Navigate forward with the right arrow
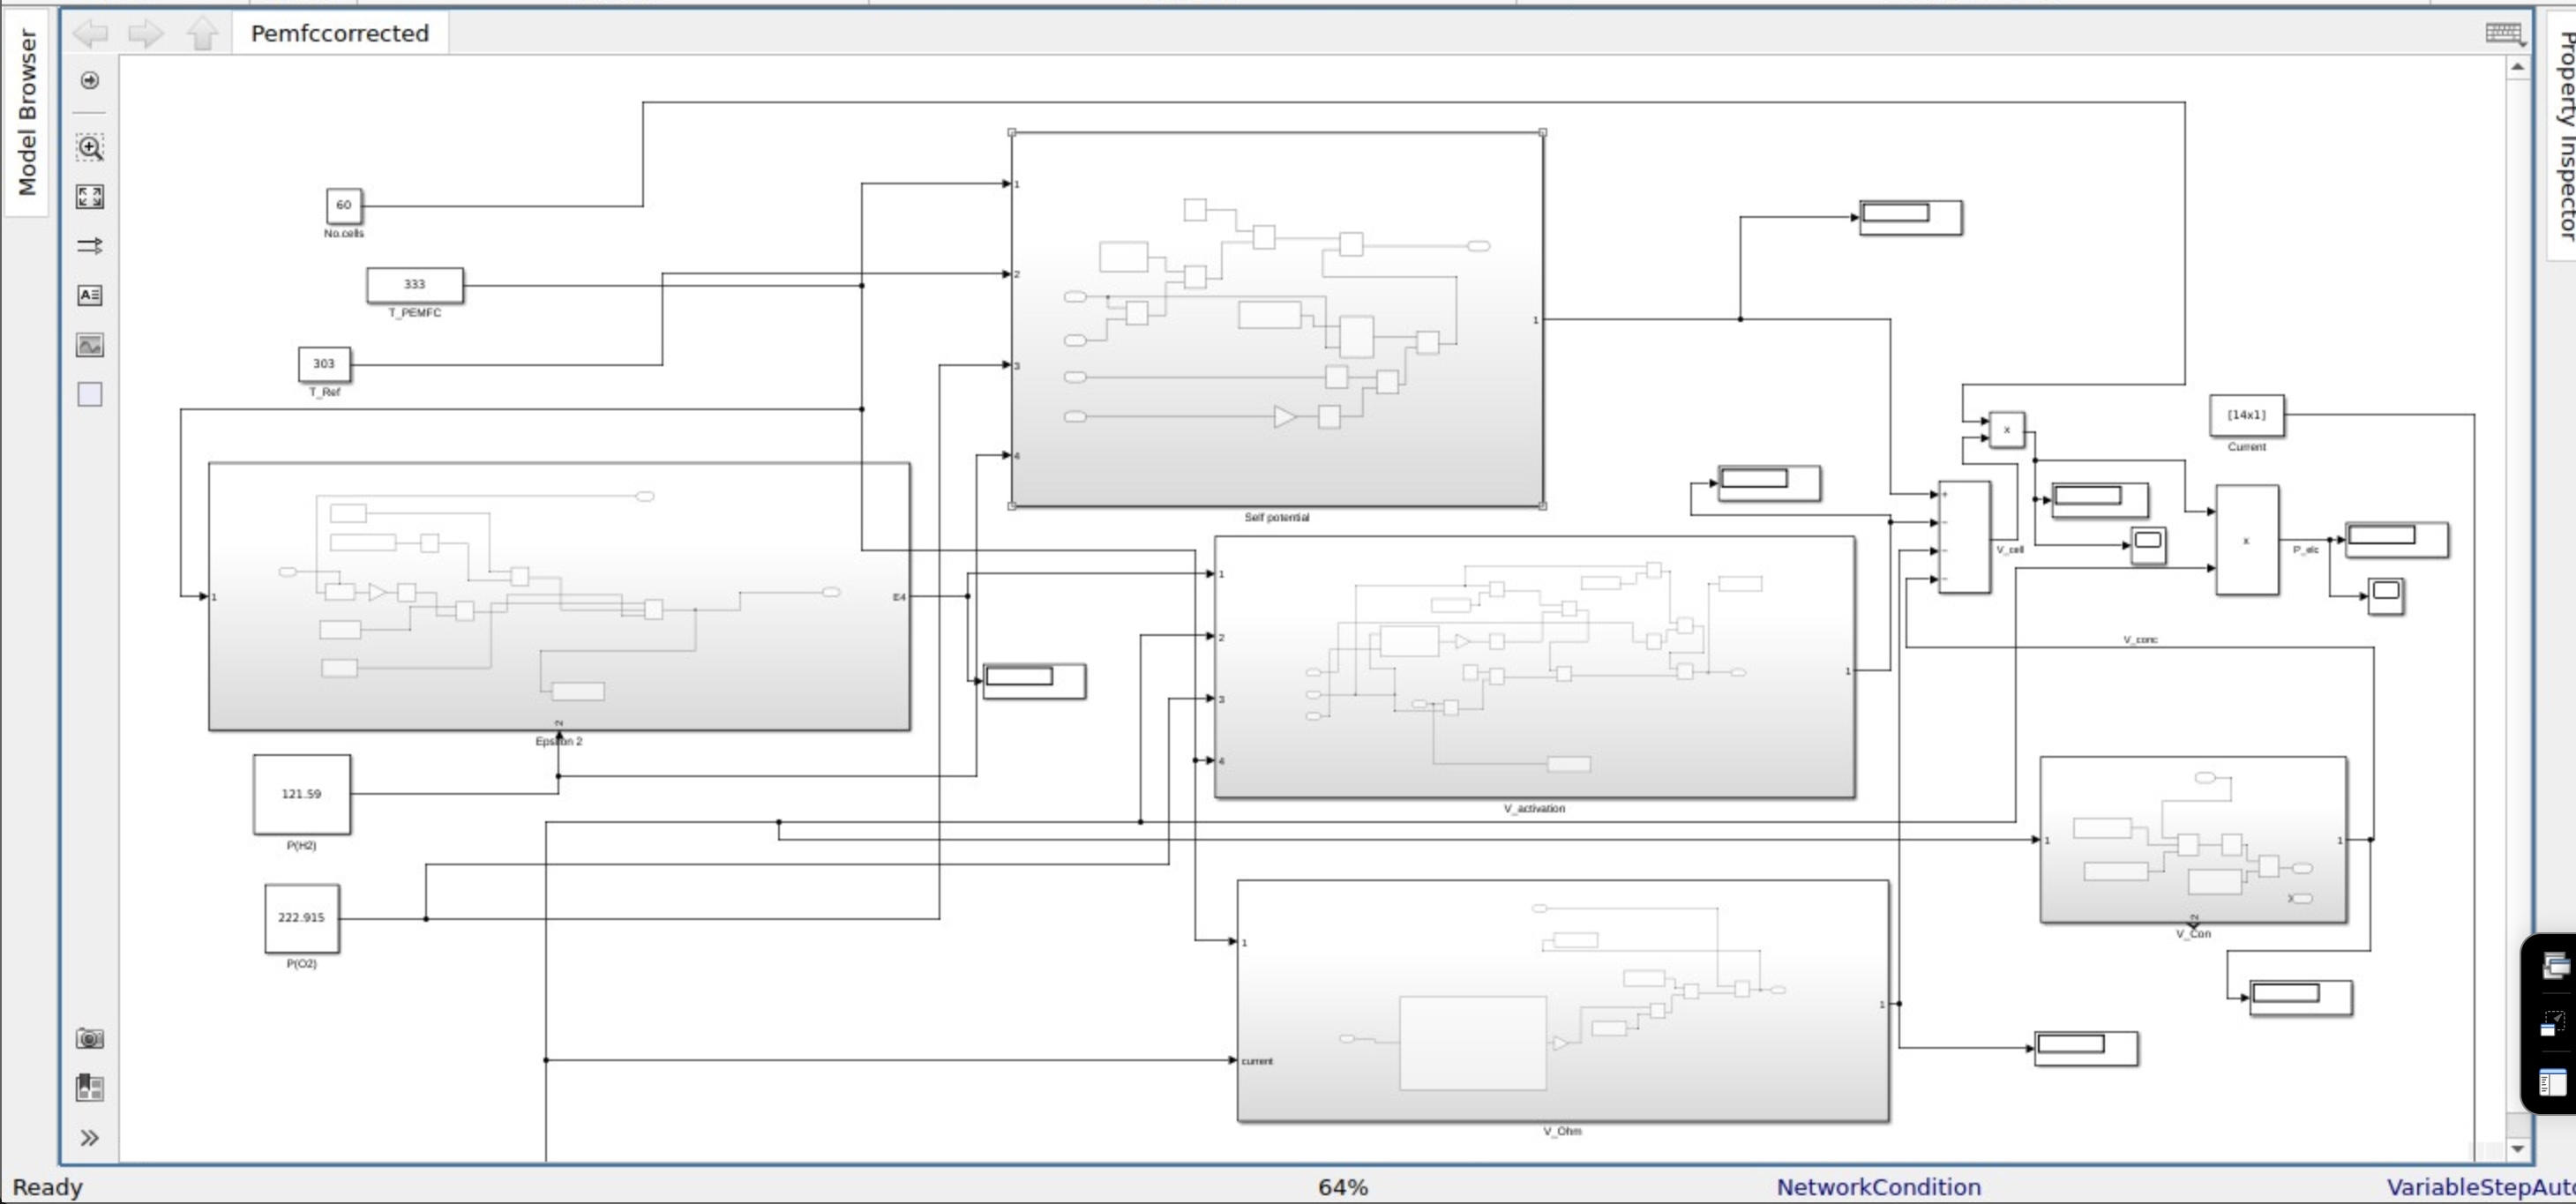This screenshot has width=2576, height=1204. click(x=146, y=33)
